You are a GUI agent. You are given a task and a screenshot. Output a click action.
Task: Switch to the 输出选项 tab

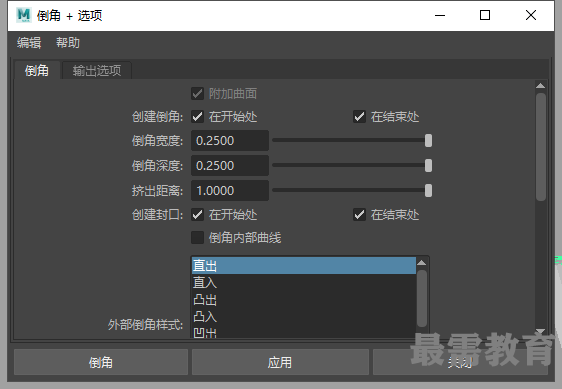click(97, 70)
